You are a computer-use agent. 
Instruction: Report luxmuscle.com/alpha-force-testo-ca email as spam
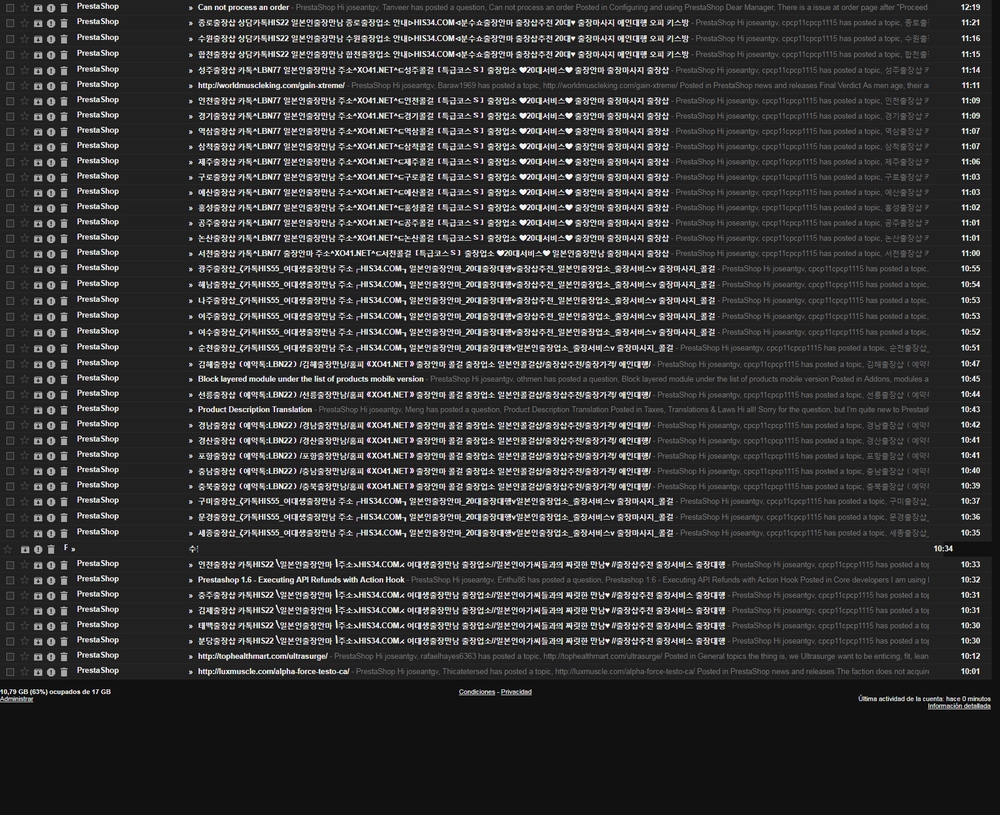pos(51,672)
